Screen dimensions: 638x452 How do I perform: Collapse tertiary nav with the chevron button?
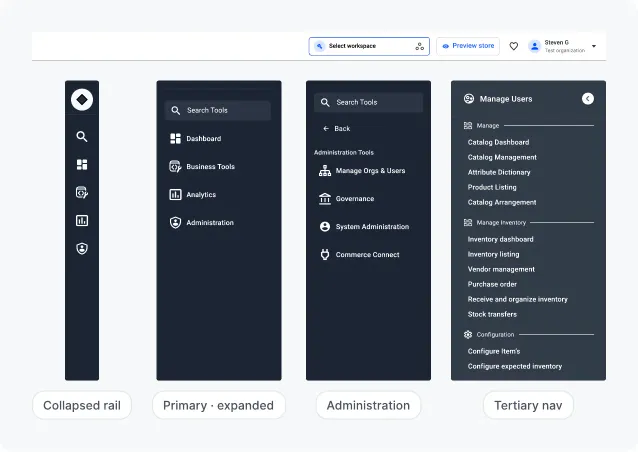[588, 99]
